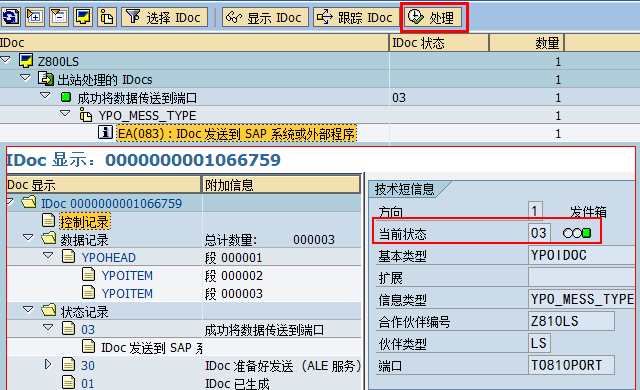
Task: Click the 当前状态 field showing 03
Action: 539,233
